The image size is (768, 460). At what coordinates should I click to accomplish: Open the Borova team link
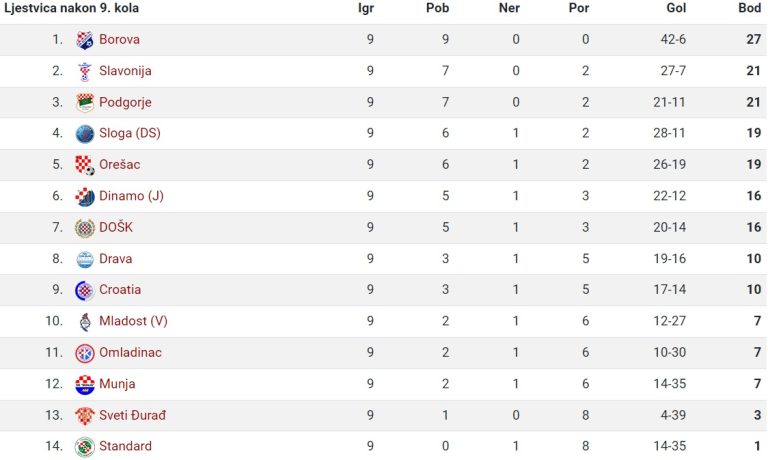tap(120, 39)
